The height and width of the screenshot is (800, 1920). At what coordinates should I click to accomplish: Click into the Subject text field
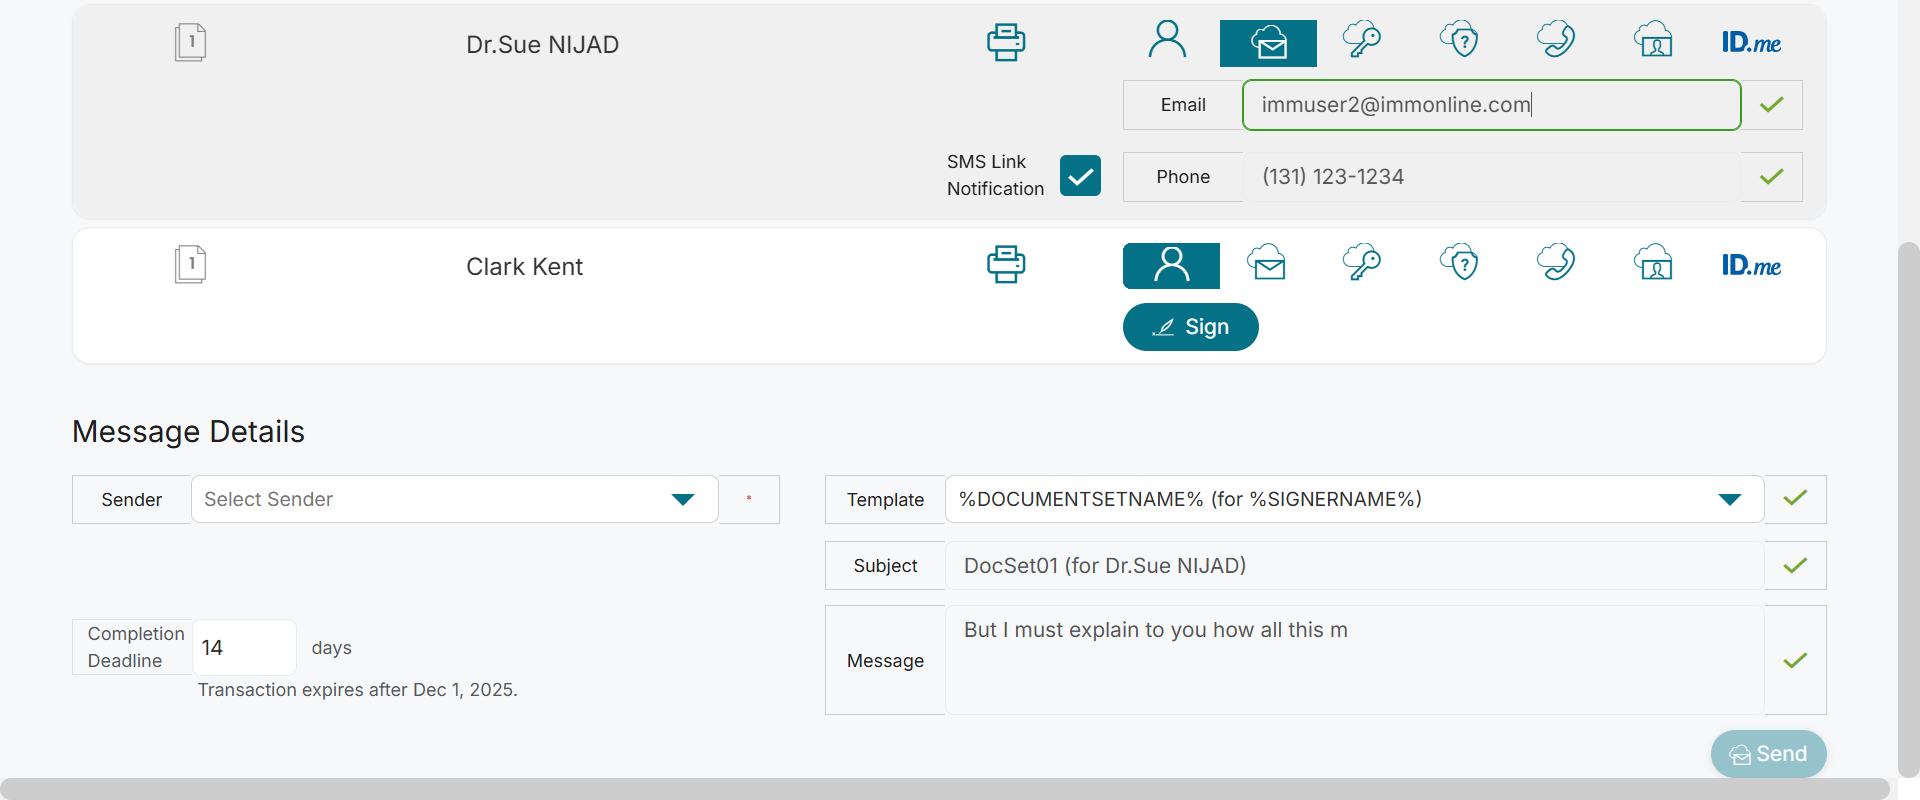click(x=1354, y=566)
